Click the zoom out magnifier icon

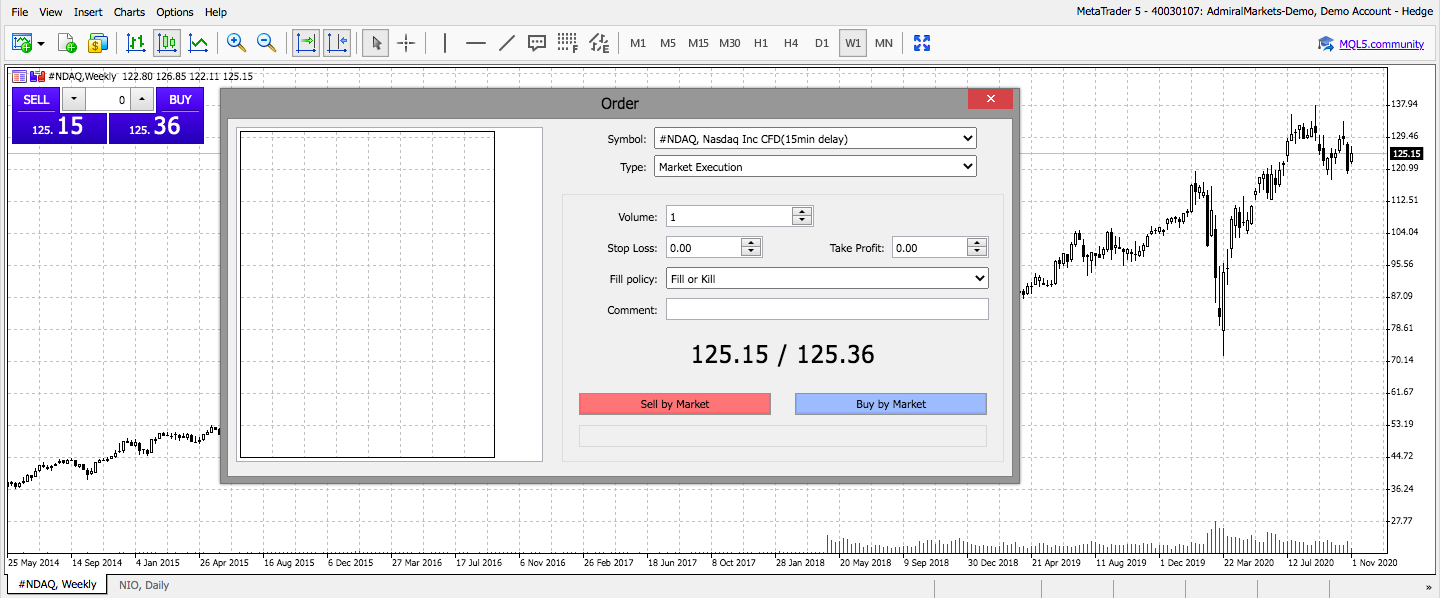[267, 43]
